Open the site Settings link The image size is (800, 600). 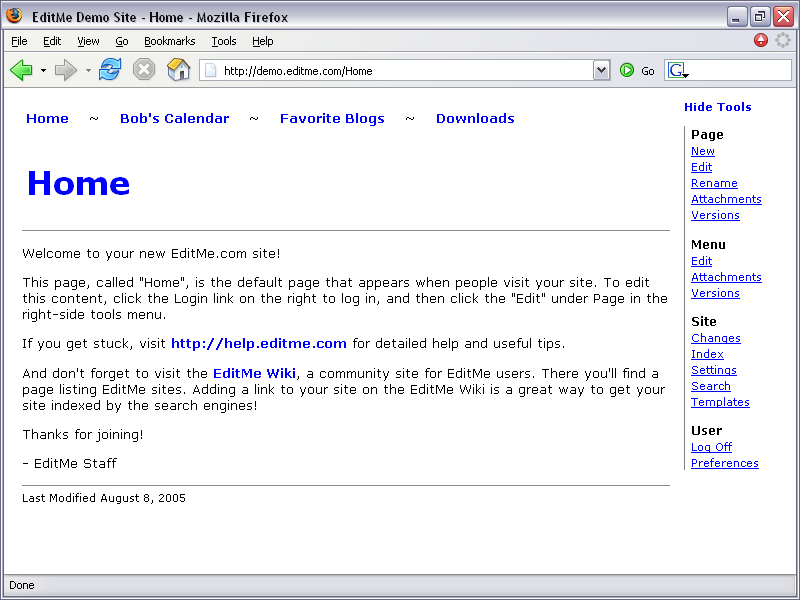[713, 370]
